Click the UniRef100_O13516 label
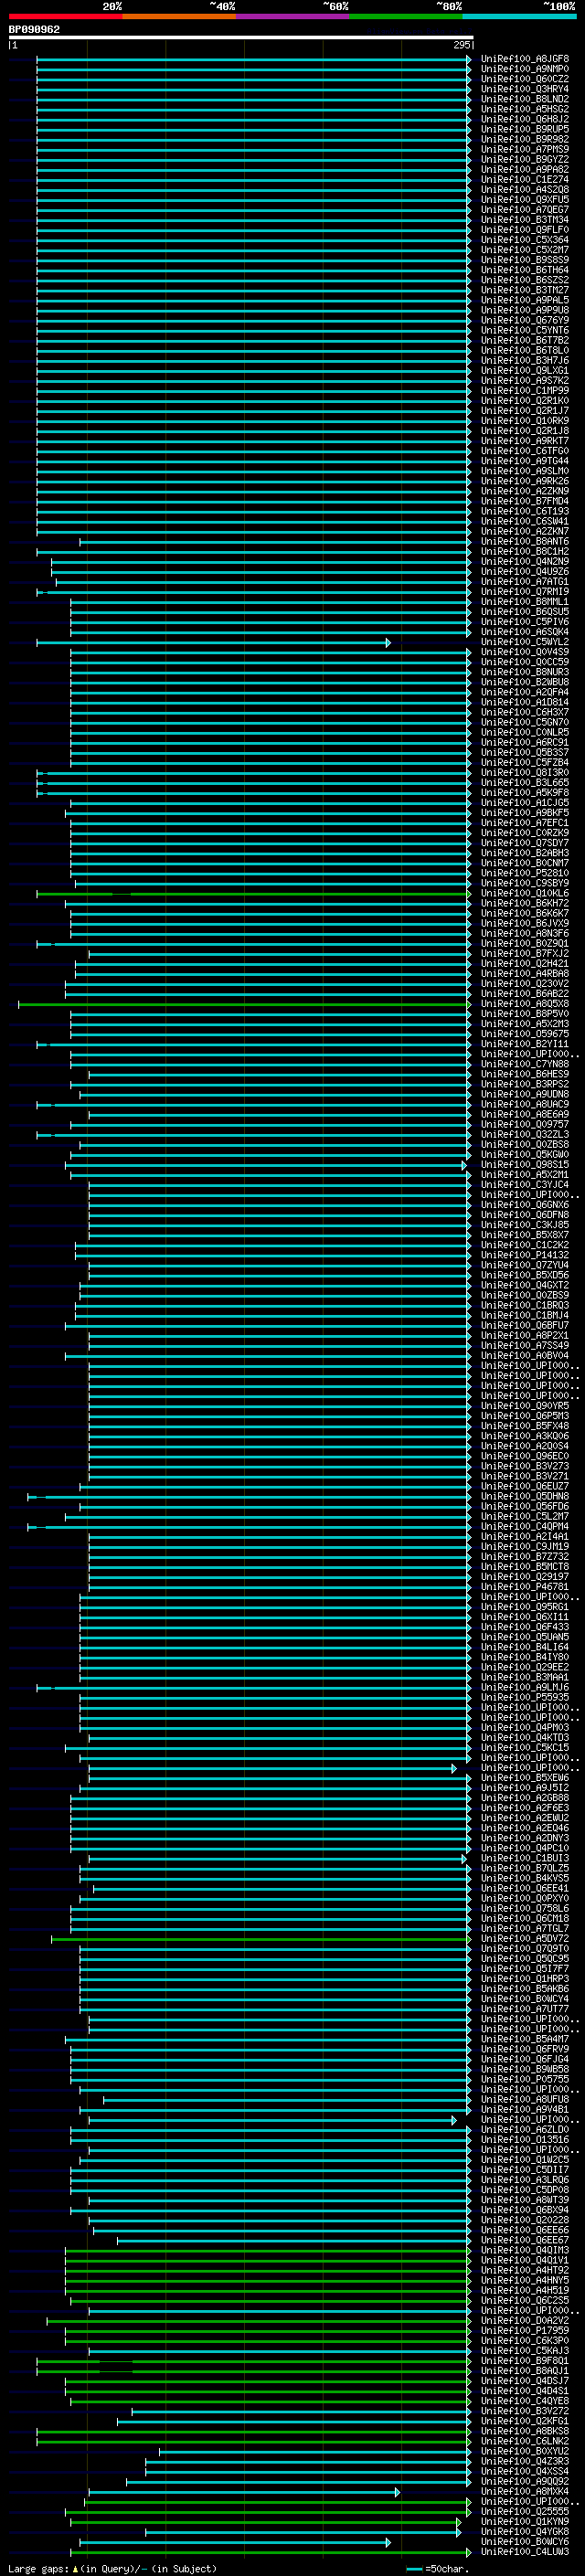The image size is (585, 2576). pos(524,2139)
